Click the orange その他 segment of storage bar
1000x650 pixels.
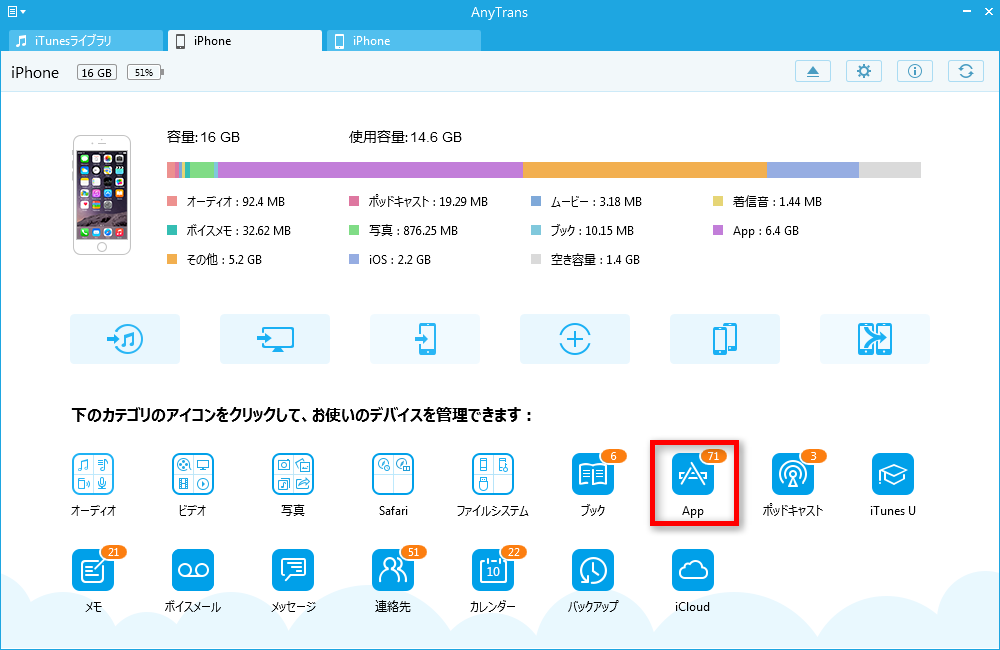click(x=645, y=170)
